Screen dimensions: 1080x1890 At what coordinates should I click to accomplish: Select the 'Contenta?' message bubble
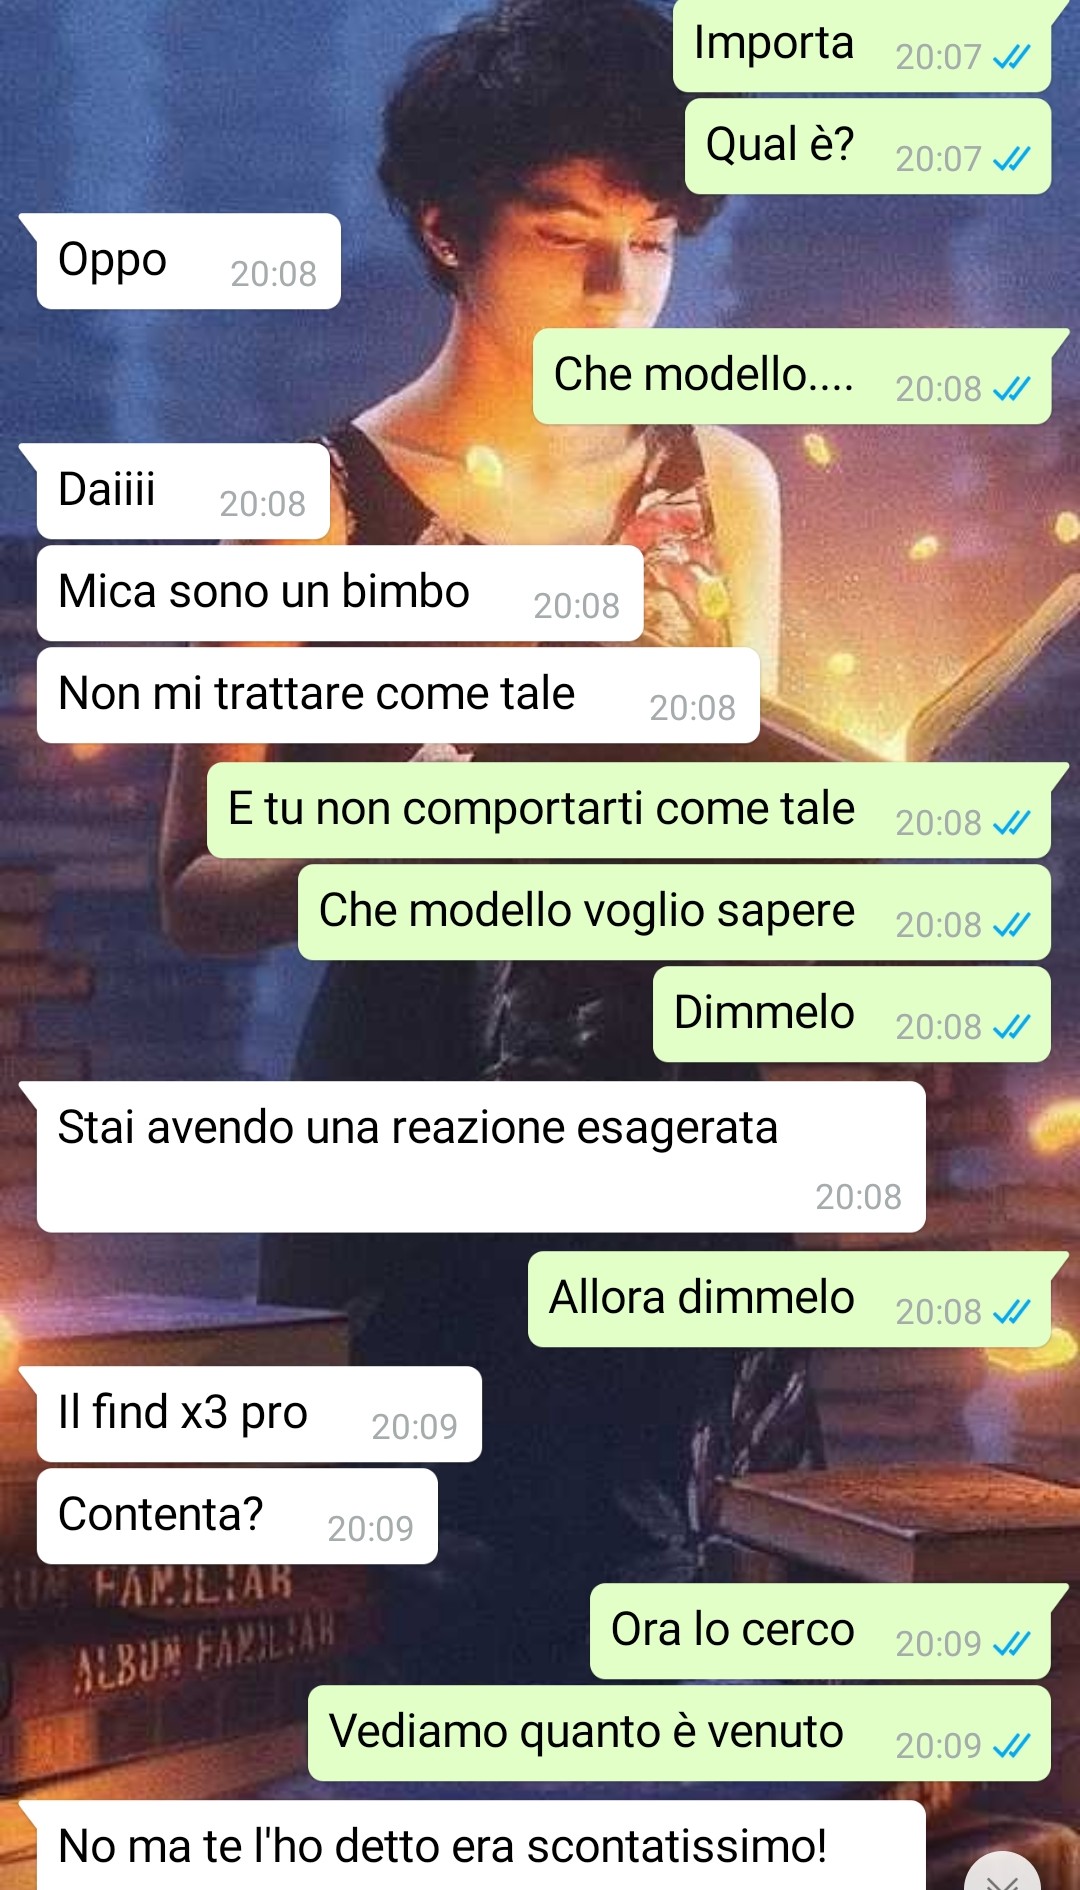(x=237, y=1516)
